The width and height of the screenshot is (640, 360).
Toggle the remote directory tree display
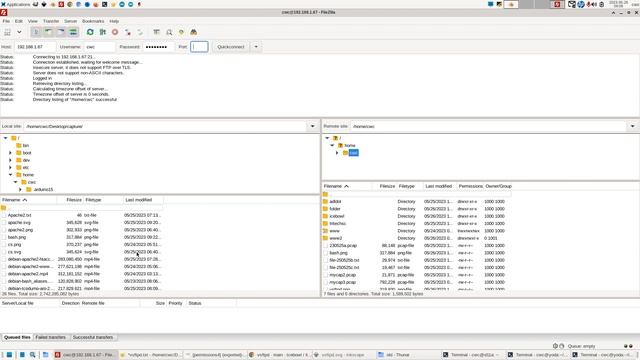coord(61,32)
